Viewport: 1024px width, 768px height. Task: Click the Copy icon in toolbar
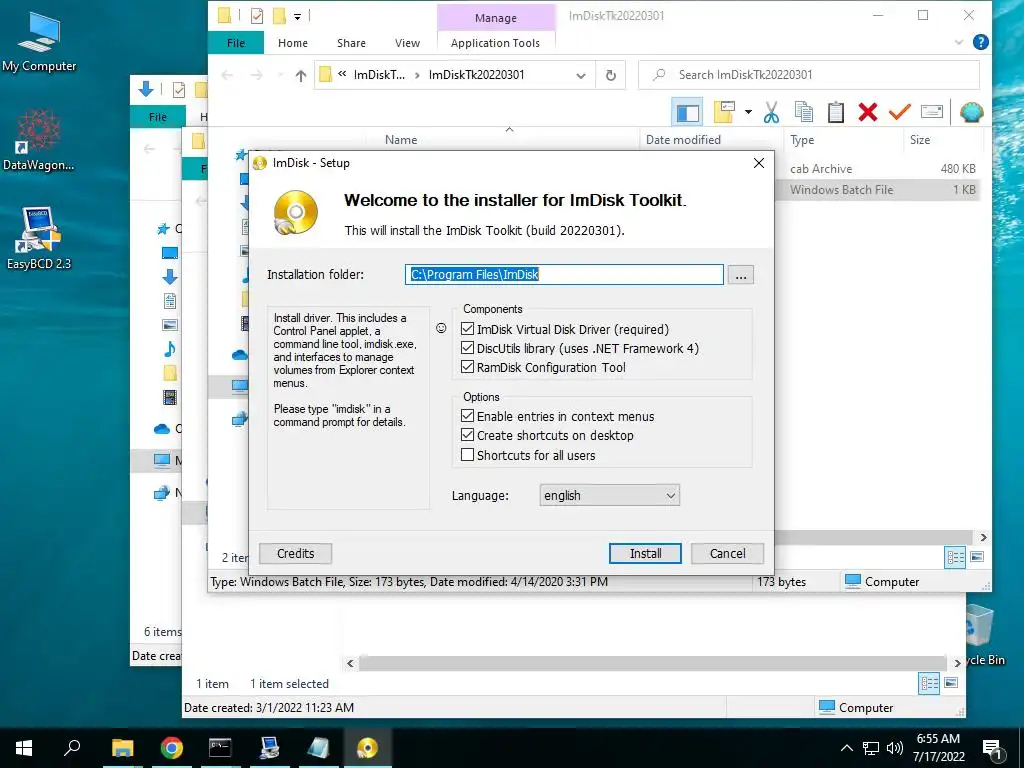click(804, 112)
